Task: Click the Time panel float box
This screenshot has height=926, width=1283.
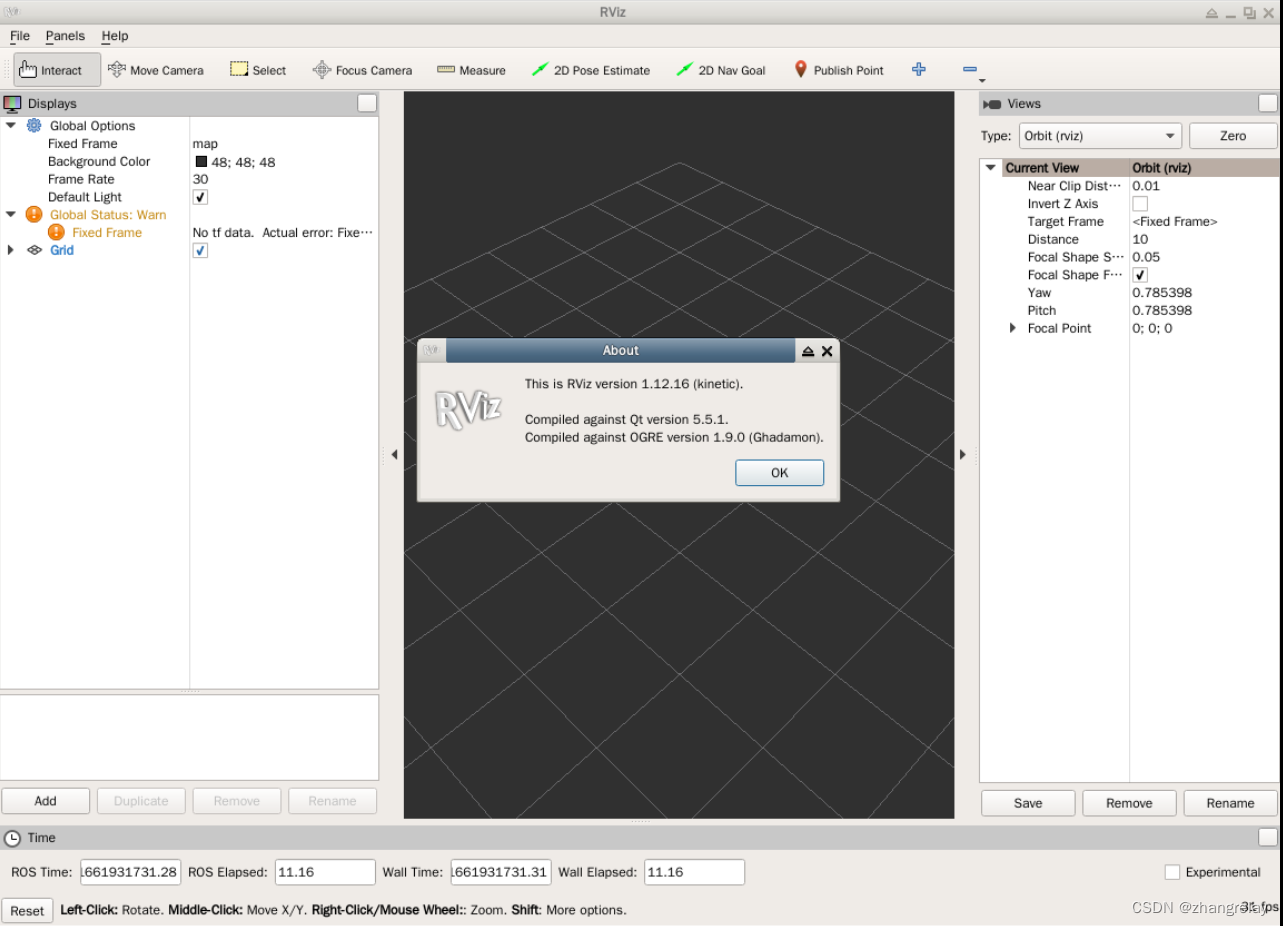Action: [1268, 838]
